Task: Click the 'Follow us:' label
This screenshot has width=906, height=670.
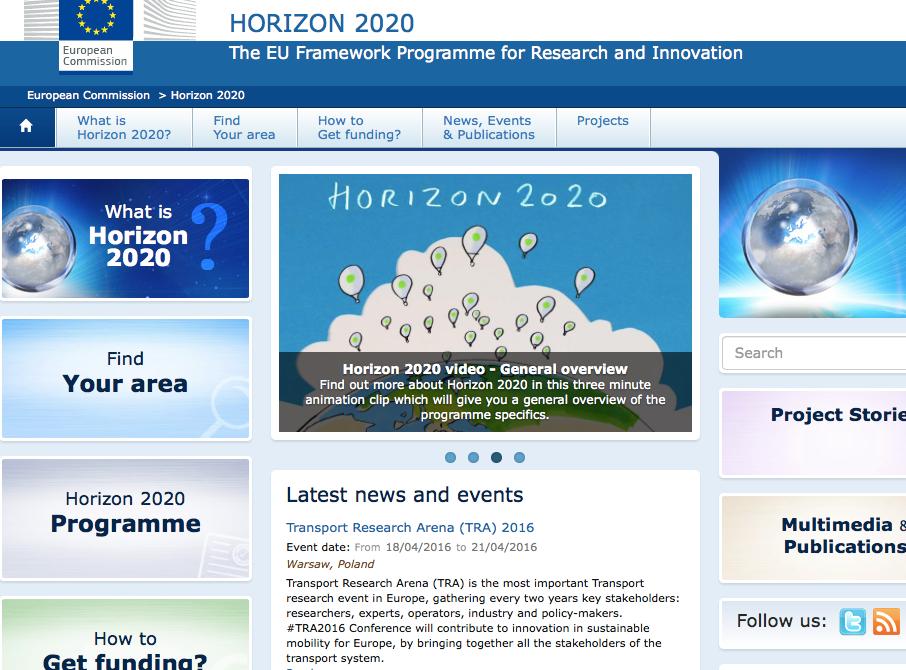Action: pyautogui.click(x=781, y=621)
